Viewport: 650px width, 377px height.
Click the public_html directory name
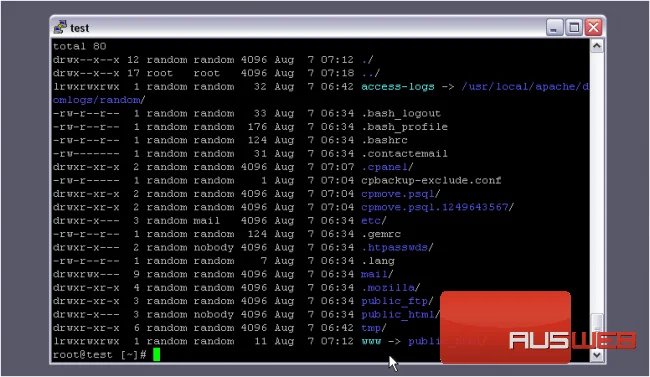398,314
